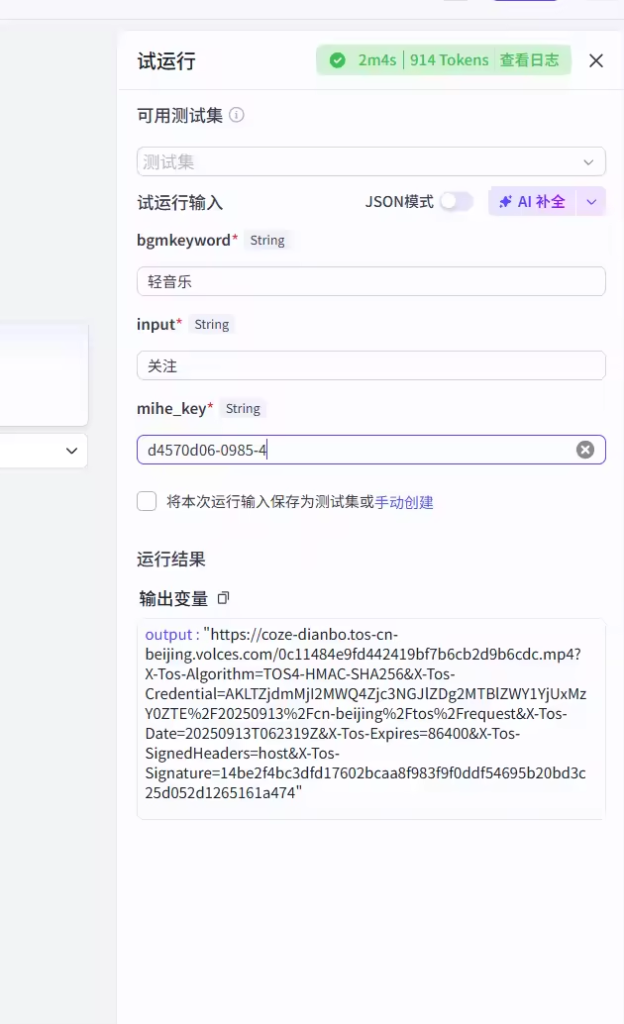
Task: Click the 914 Tokens label
Action: pyautogui.click(x=449, y=60)
